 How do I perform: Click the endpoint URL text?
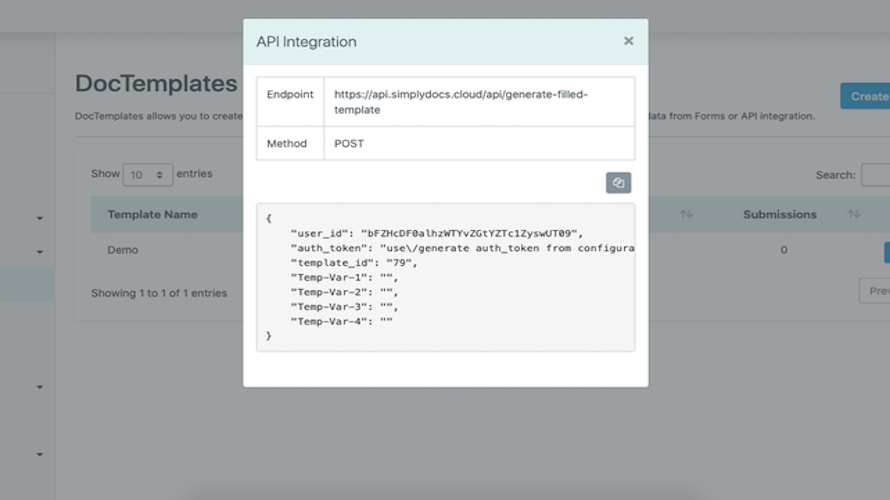461,102
